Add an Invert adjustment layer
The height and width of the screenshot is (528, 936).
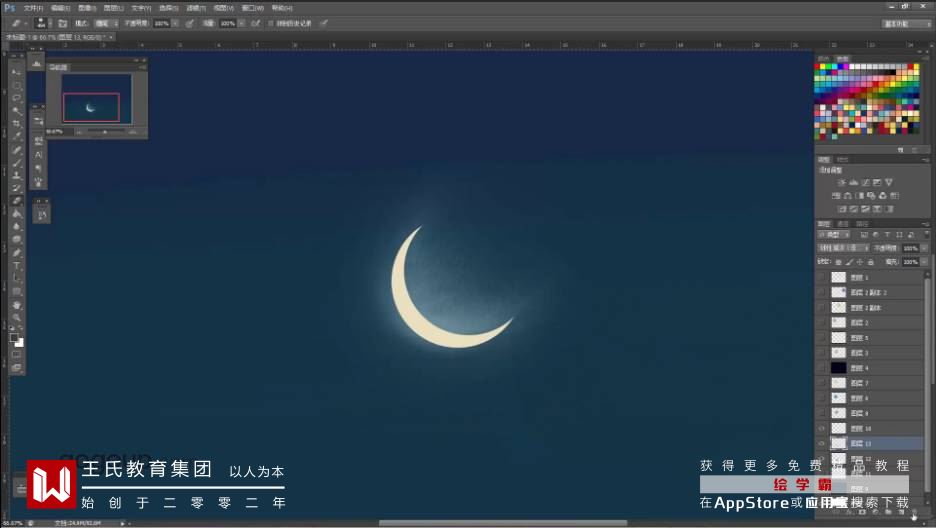(x=842, y=209)
